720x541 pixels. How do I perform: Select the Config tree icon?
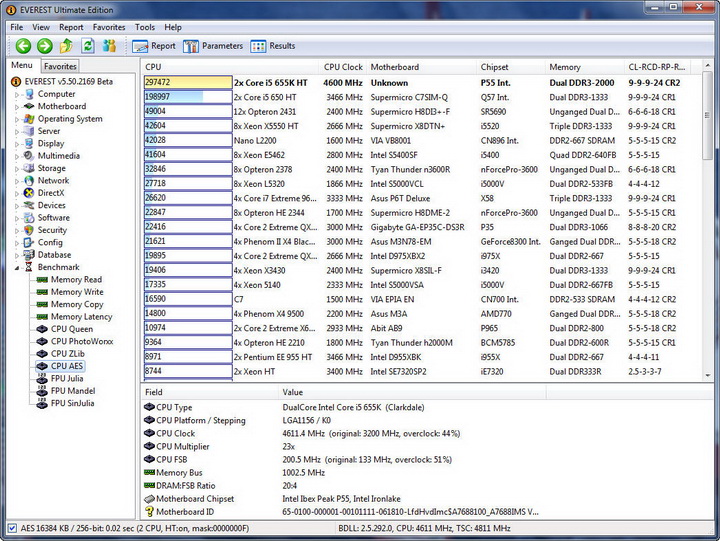point(29,242)
